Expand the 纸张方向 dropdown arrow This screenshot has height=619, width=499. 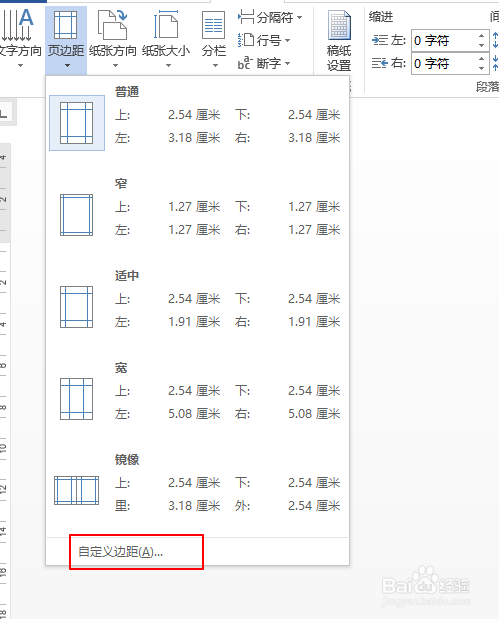(x=115, y=66)
